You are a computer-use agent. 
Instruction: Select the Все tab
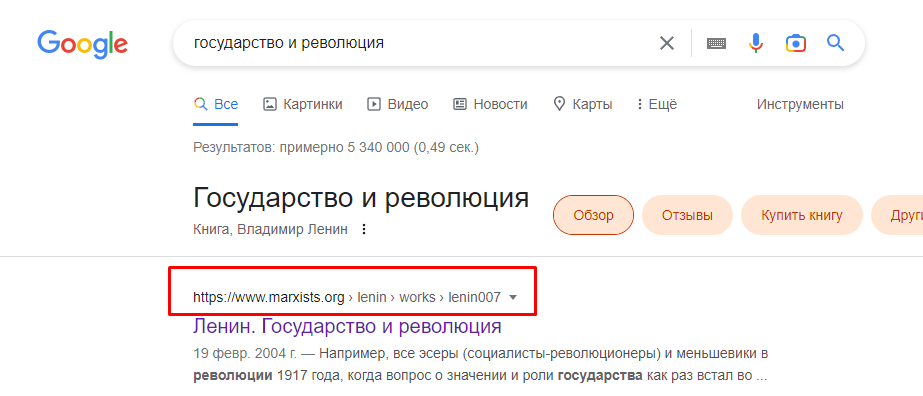215,105
